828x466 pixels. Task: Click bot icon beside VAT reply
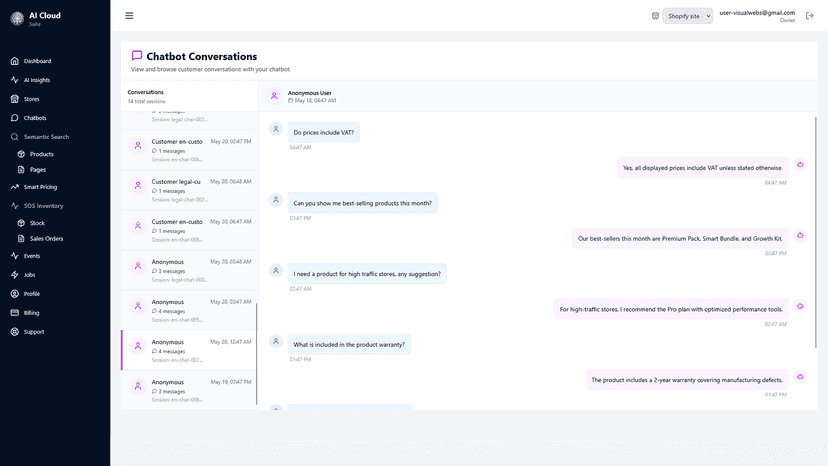click(801, 165)
